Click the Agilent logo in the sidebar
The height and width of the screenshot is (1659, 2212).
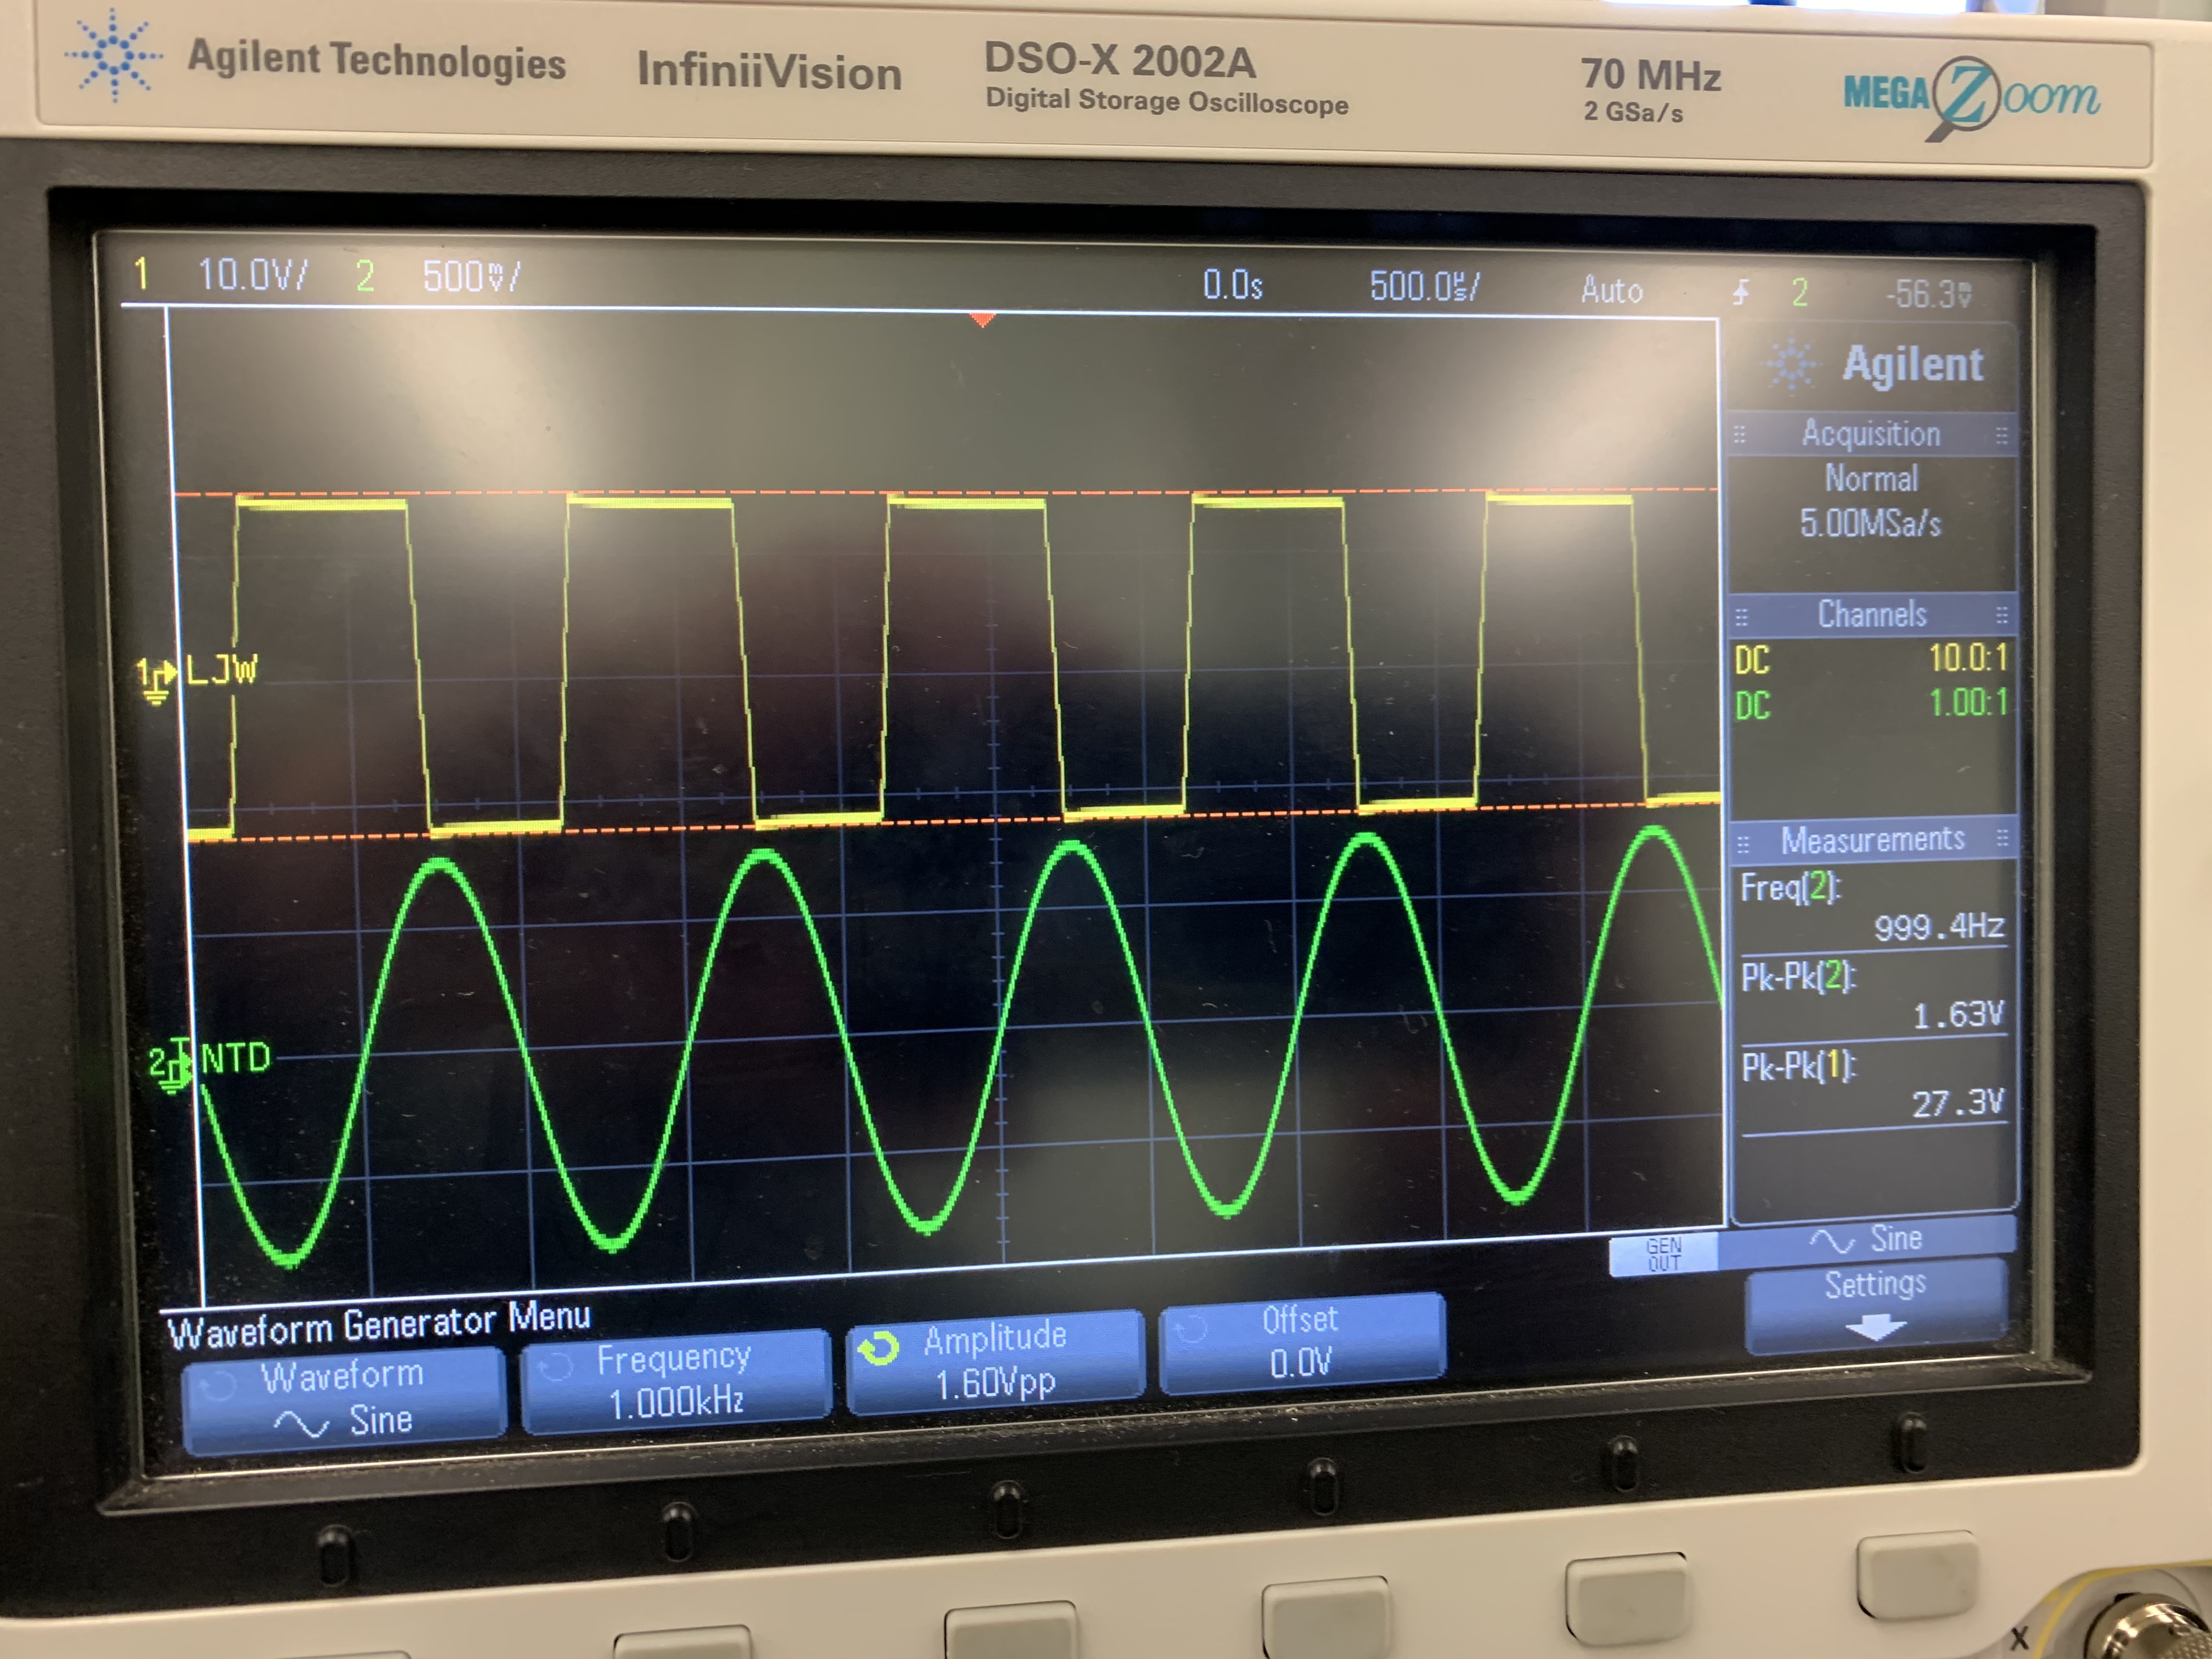click(1875, 364)
